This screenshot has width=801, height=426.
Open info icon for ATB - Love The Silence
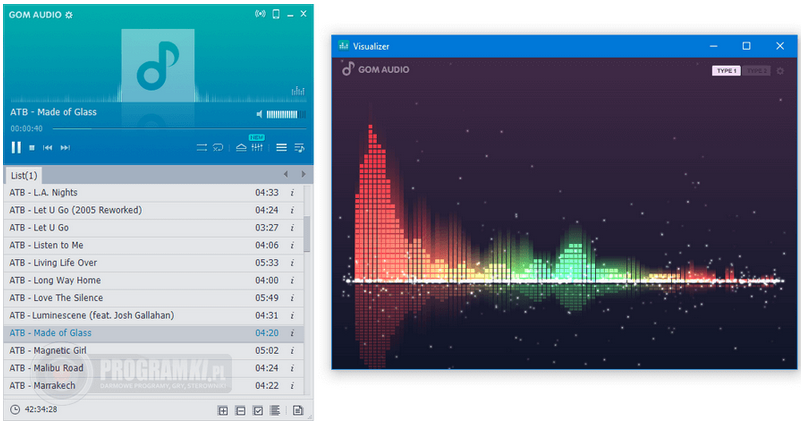[x=292, y=298]
